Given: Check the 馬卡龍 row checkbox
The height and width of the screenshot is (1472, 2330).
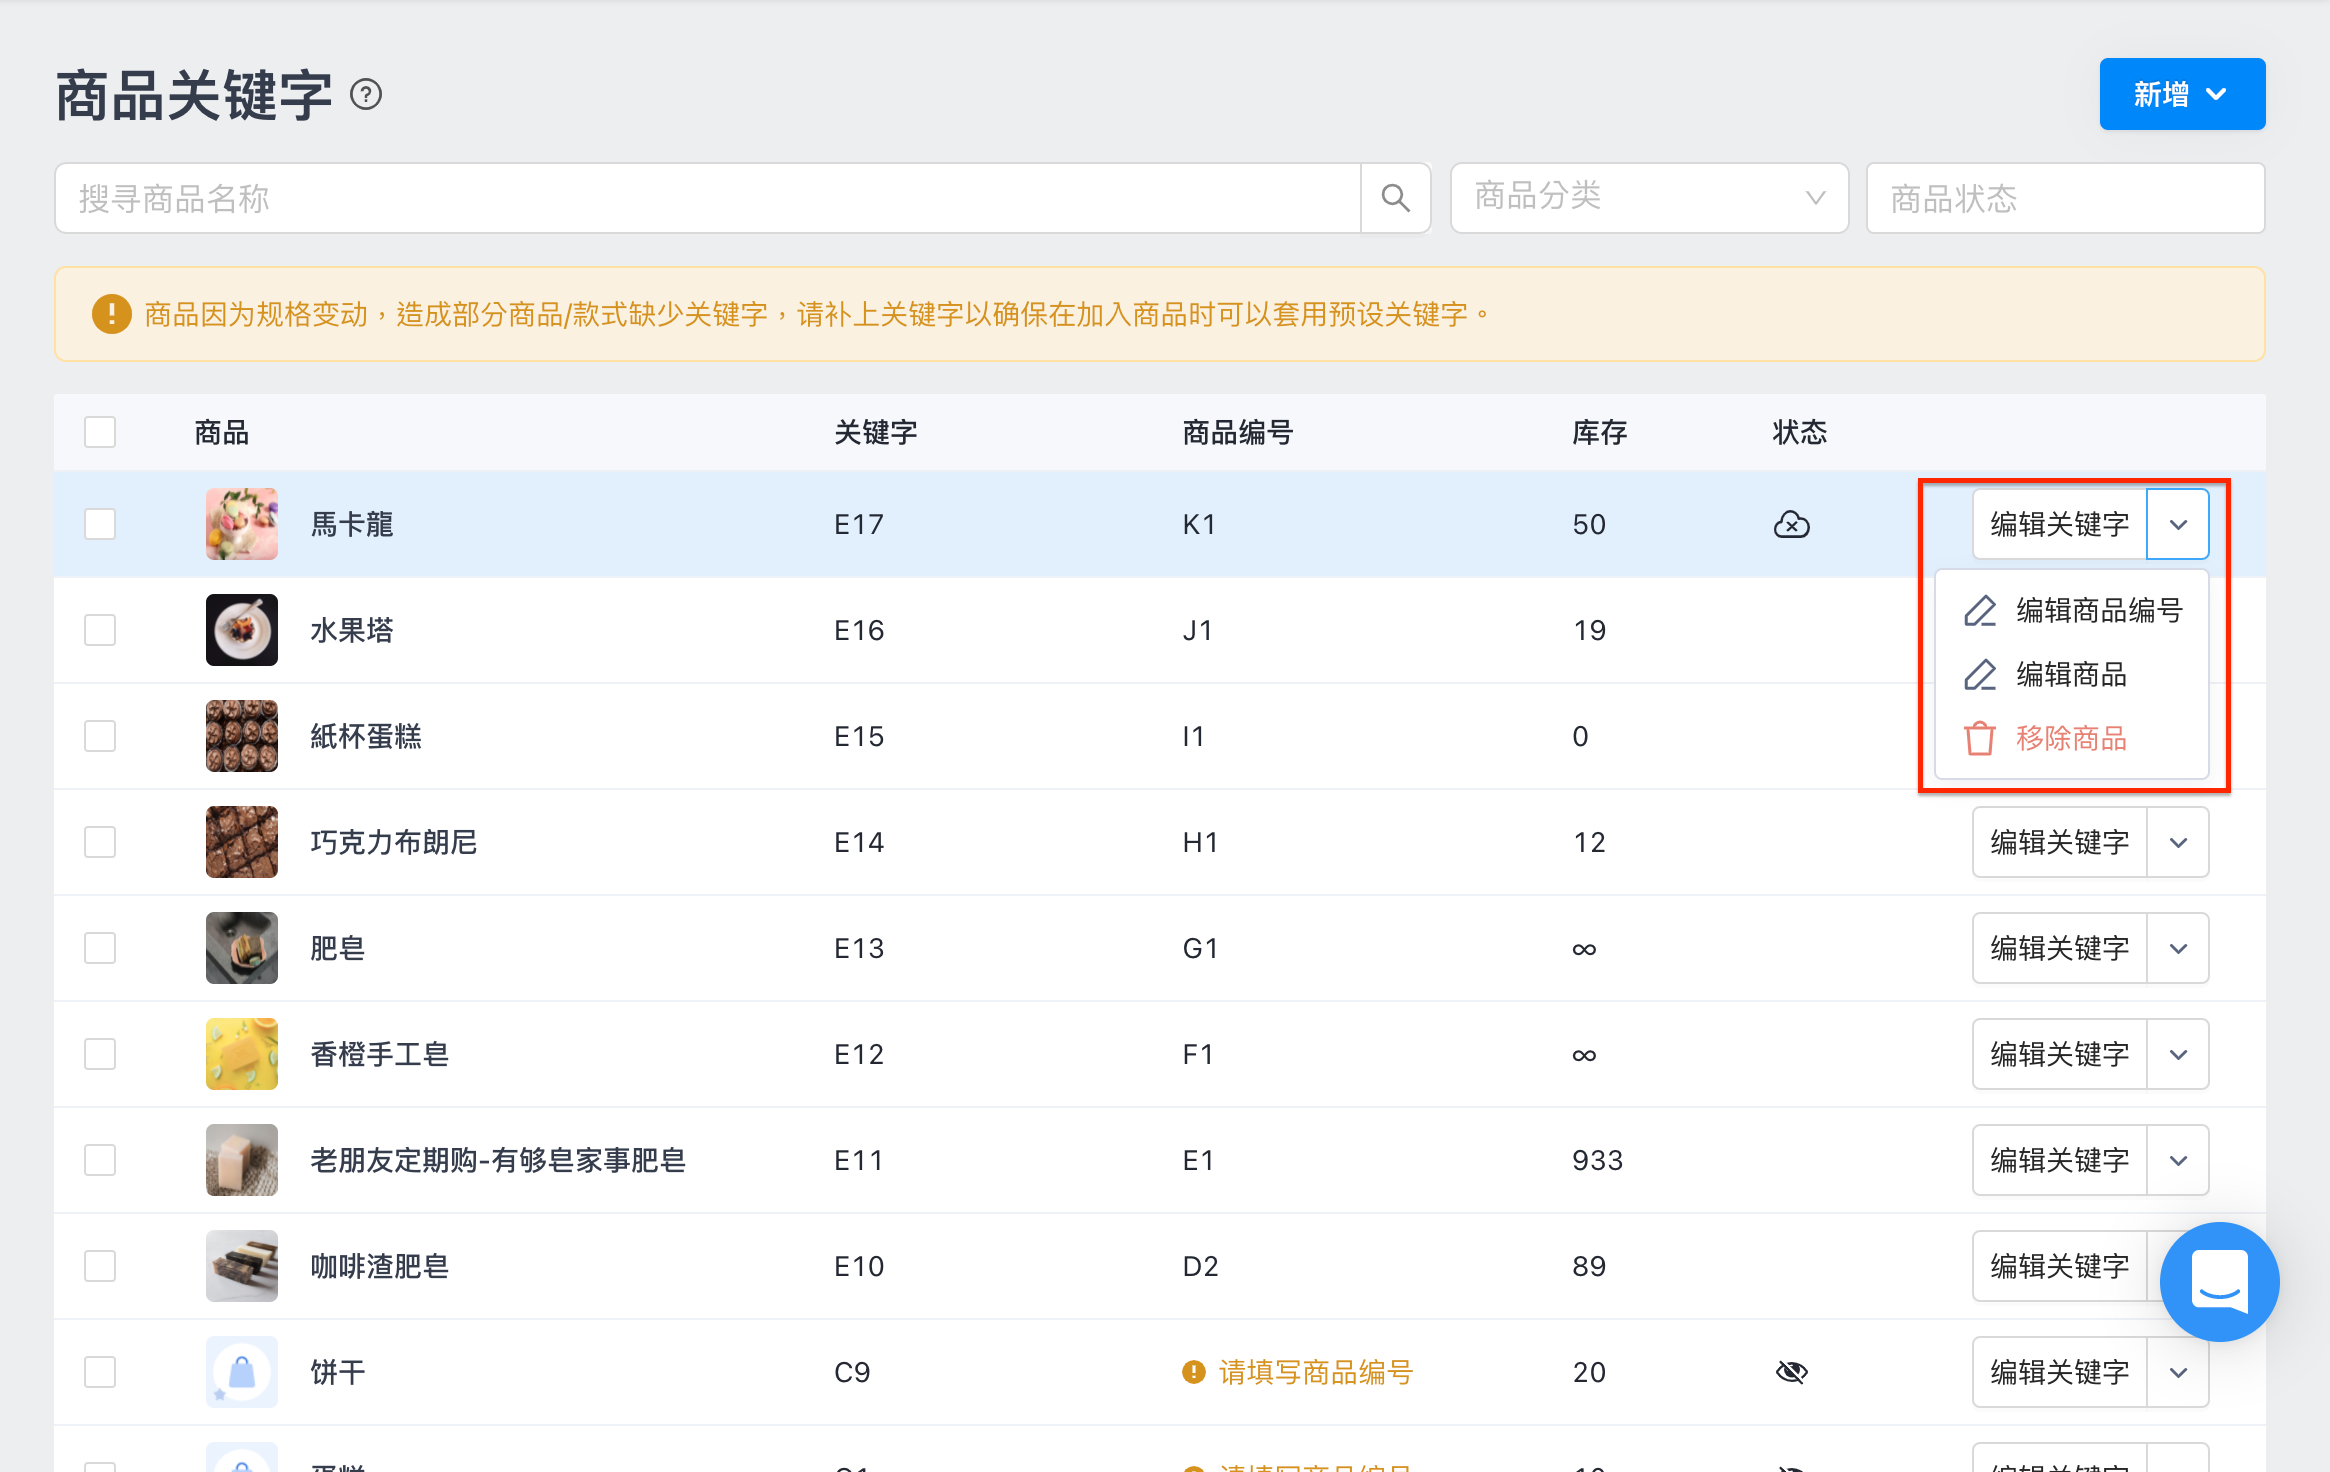Looking at the screenshot, I should pyautogui.click(x=100, y=524).
